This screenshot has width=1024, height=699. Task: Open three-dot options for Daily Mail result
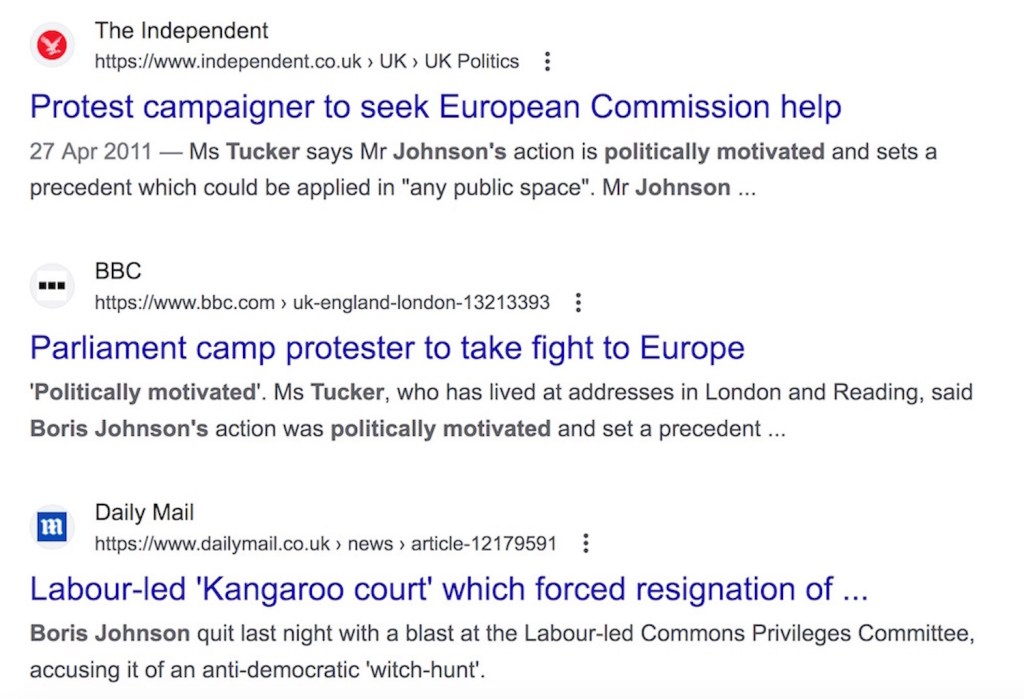586,544
